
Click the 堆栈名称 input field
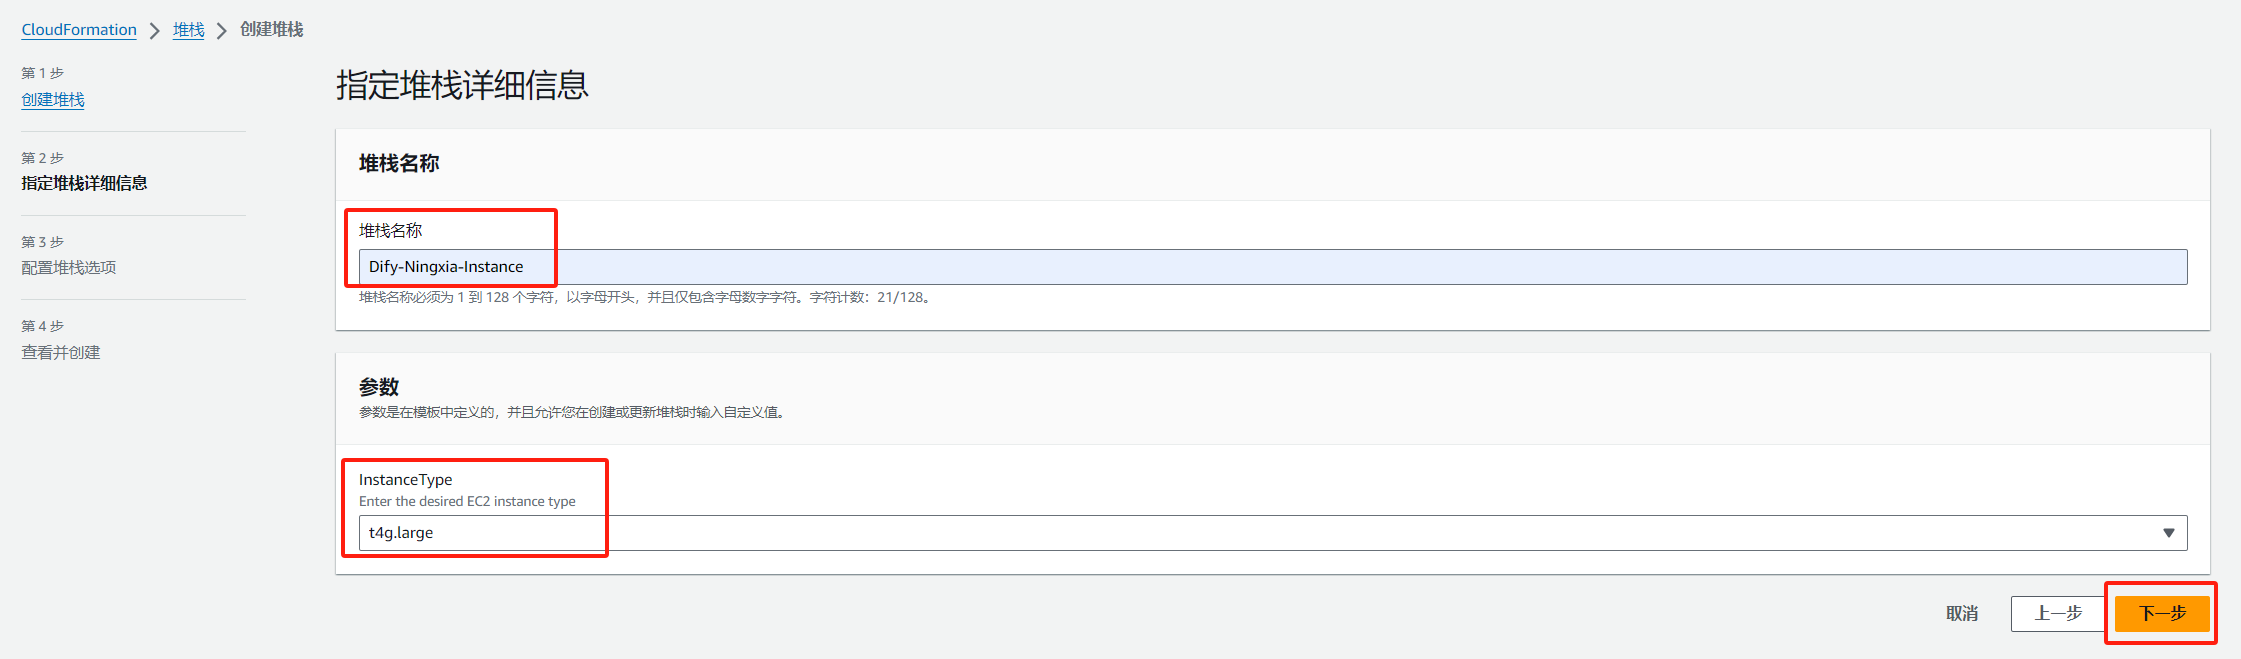click(x=1273, y=267)
